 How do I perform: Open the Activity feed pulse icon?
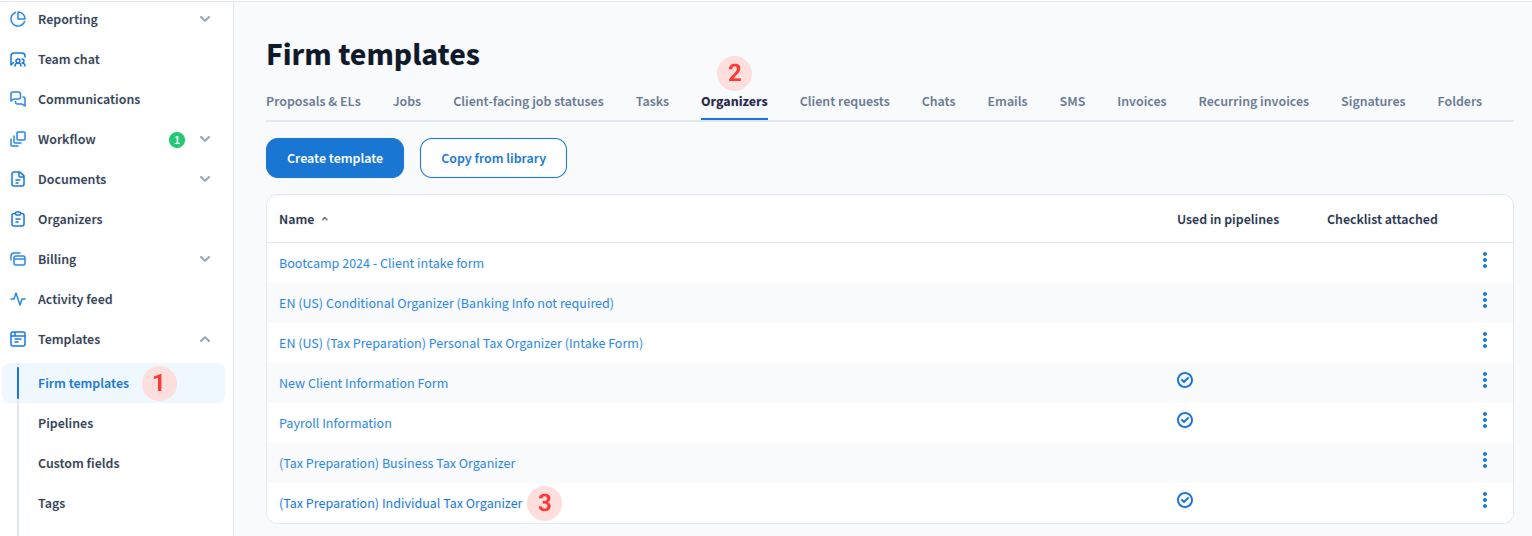pos(18,299)
